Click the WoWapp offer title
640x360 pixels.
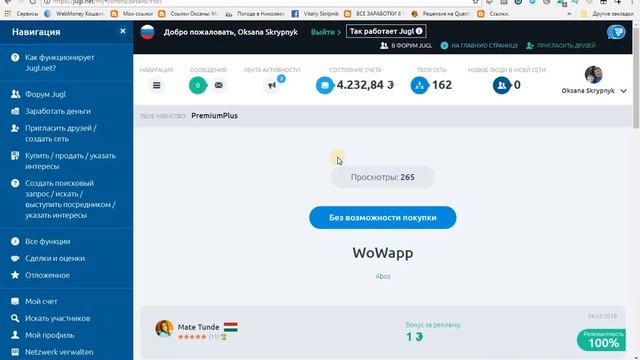[383, 253]
